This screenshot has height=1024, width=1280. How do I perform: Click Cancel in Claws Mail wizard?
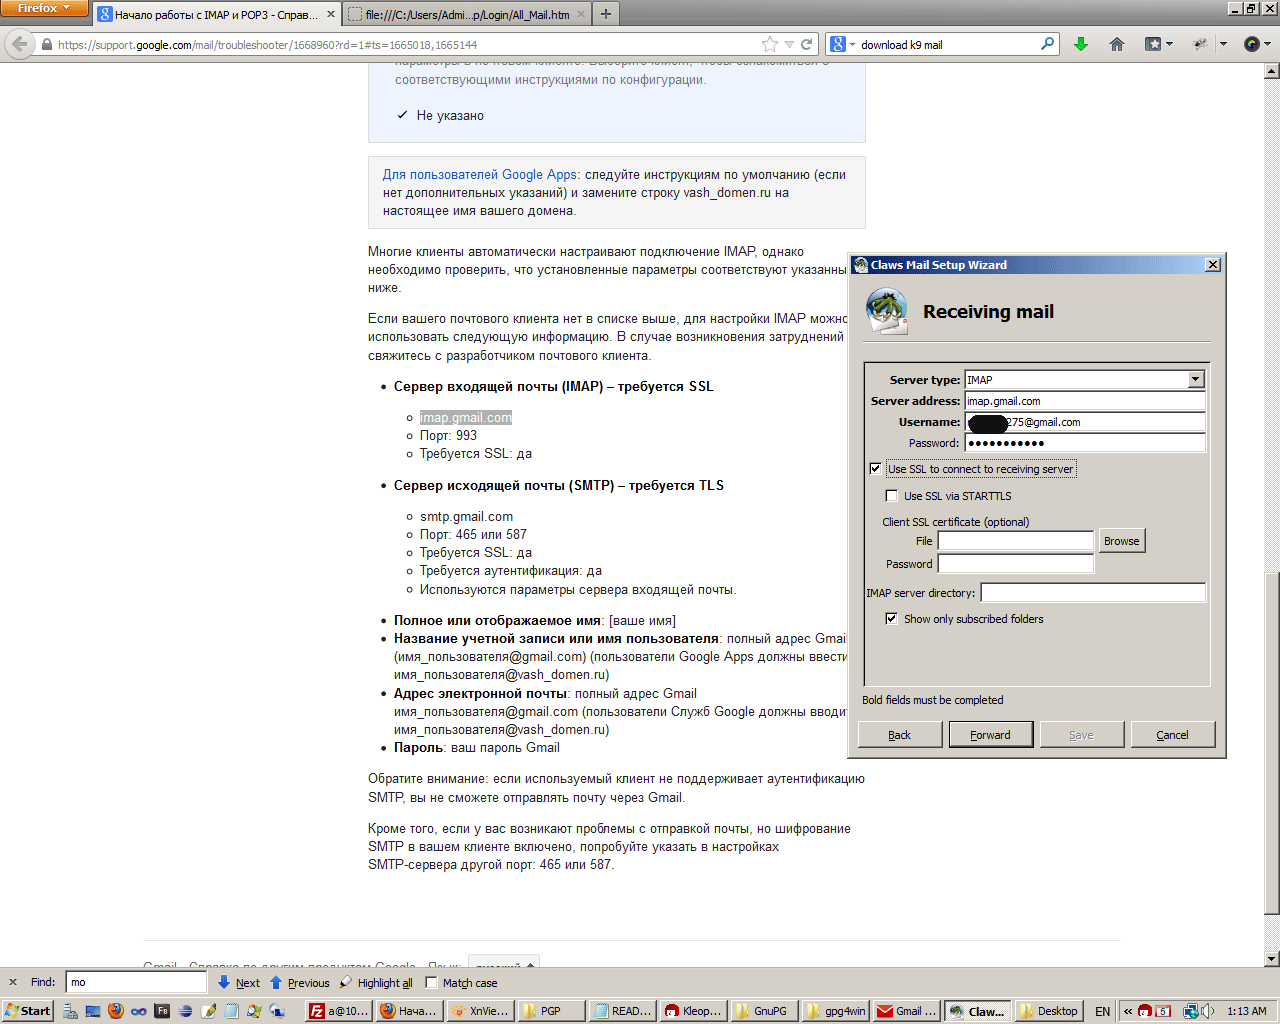point(1173,734)
